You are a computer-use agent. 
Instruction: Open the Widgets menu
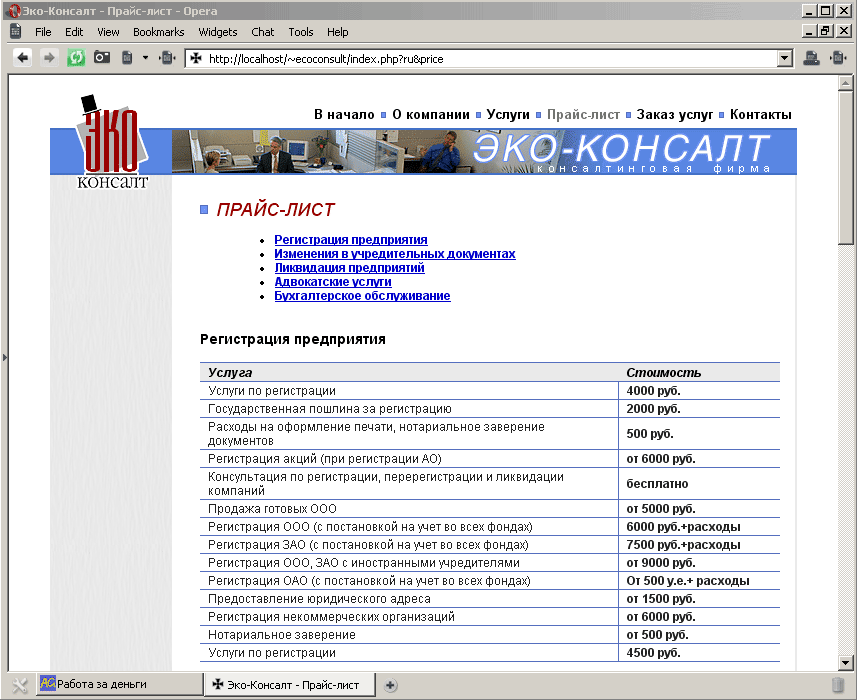tap(218, 32)
